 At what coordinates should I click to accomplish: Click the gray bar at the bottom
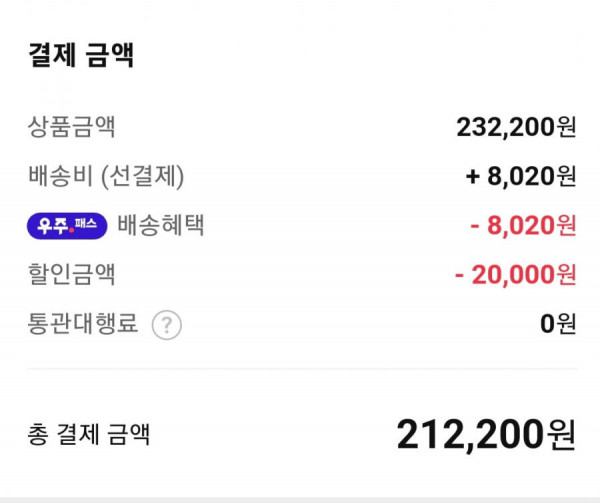tap(300, 500)
